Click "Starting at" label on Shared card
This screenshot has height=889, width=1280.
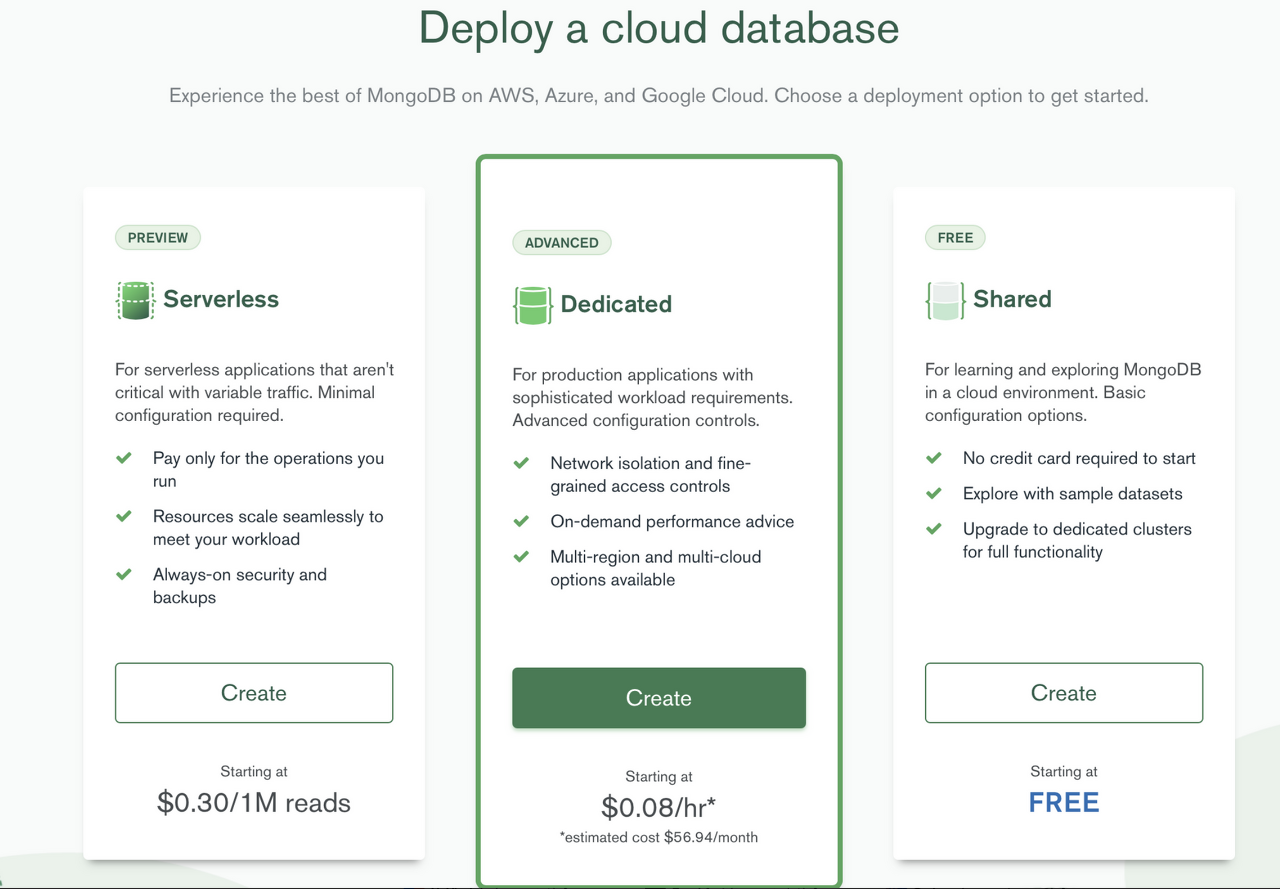[x=1064, y=771]
